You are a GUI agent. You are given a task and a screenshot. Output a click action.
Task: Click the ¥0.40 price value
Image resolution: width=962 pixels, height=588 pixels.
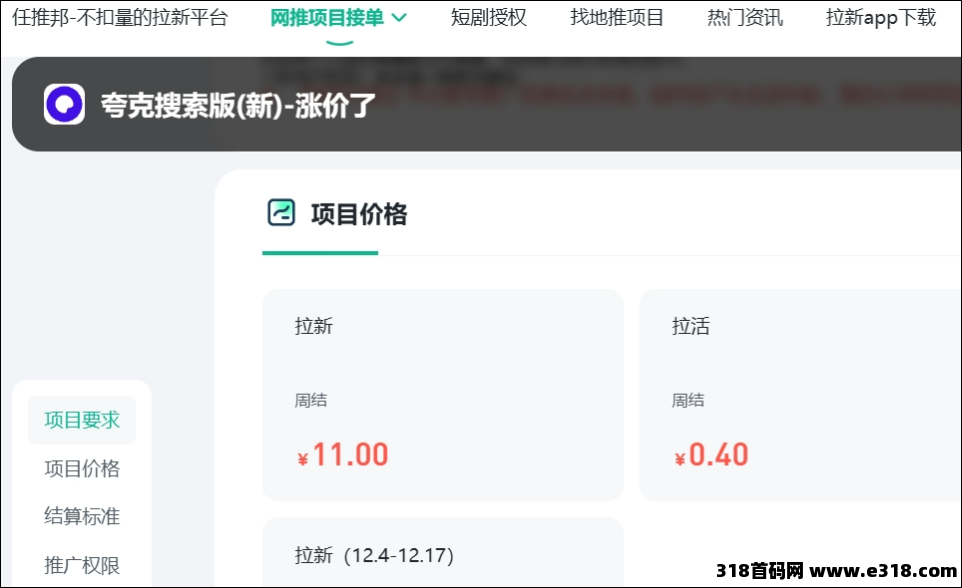click(711, 455)
